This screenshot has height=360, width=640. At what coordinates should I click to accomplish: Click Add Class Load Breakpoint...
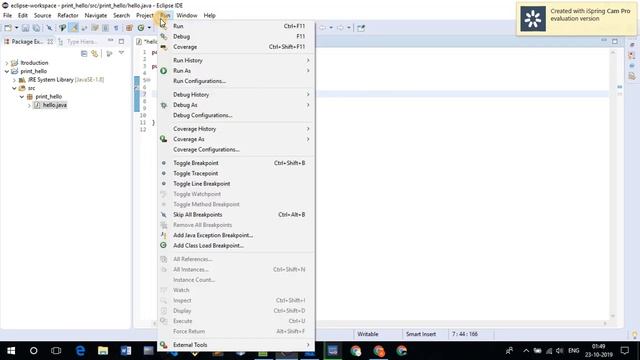[x=236, y=246]
